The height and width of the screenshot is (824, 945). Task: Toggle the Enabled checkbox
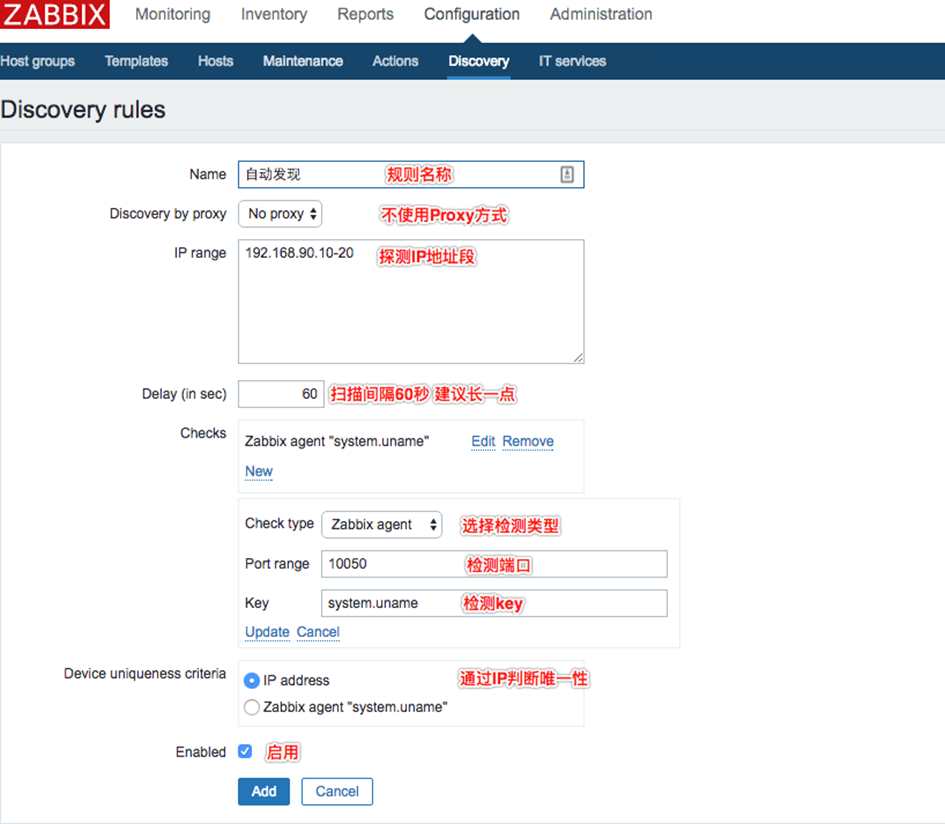245,751
